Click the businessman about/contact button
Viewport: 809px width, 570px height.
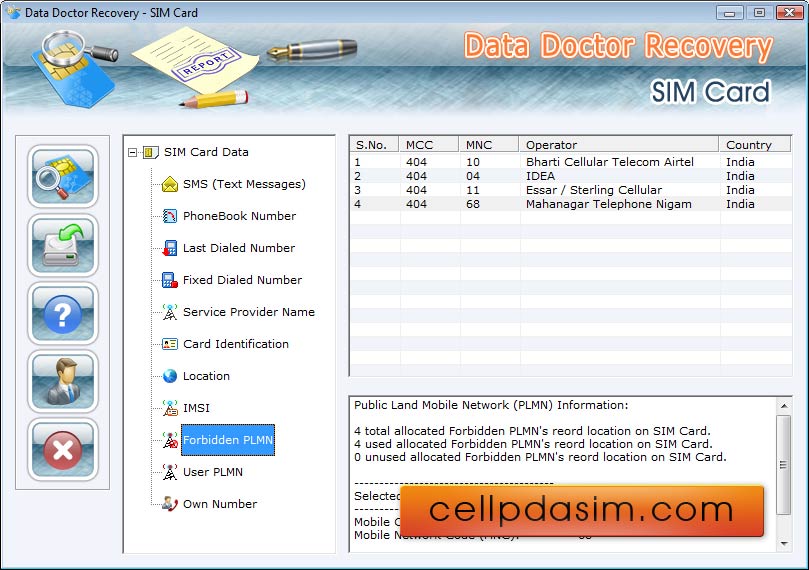click(62, 382)
